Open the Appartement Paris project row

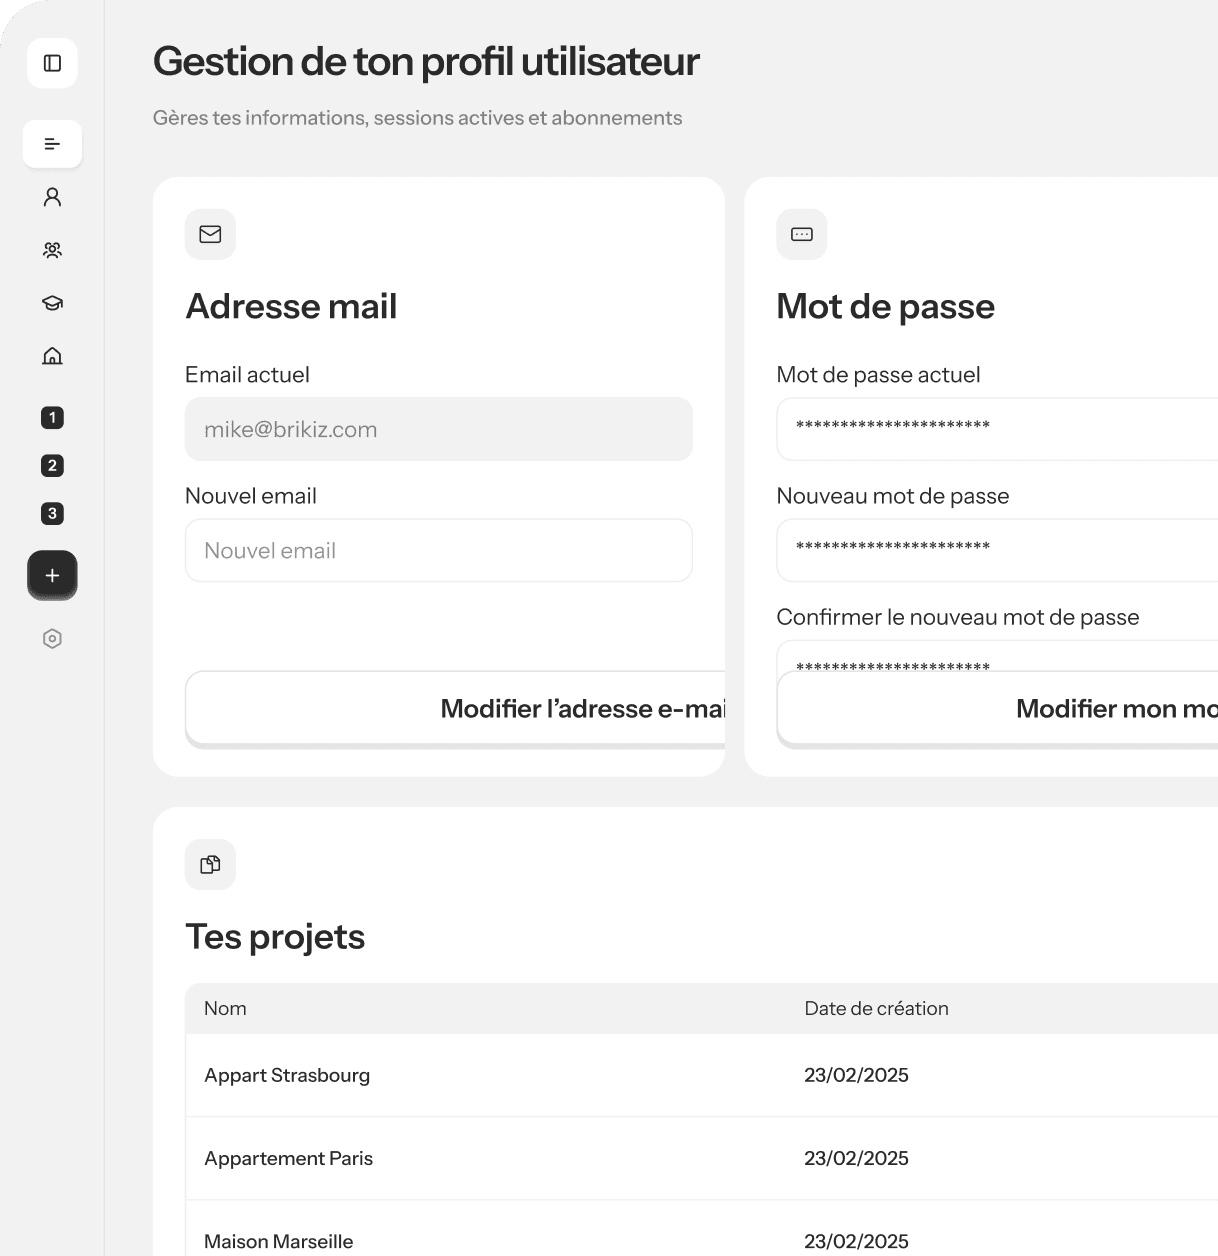(288, 1158)
